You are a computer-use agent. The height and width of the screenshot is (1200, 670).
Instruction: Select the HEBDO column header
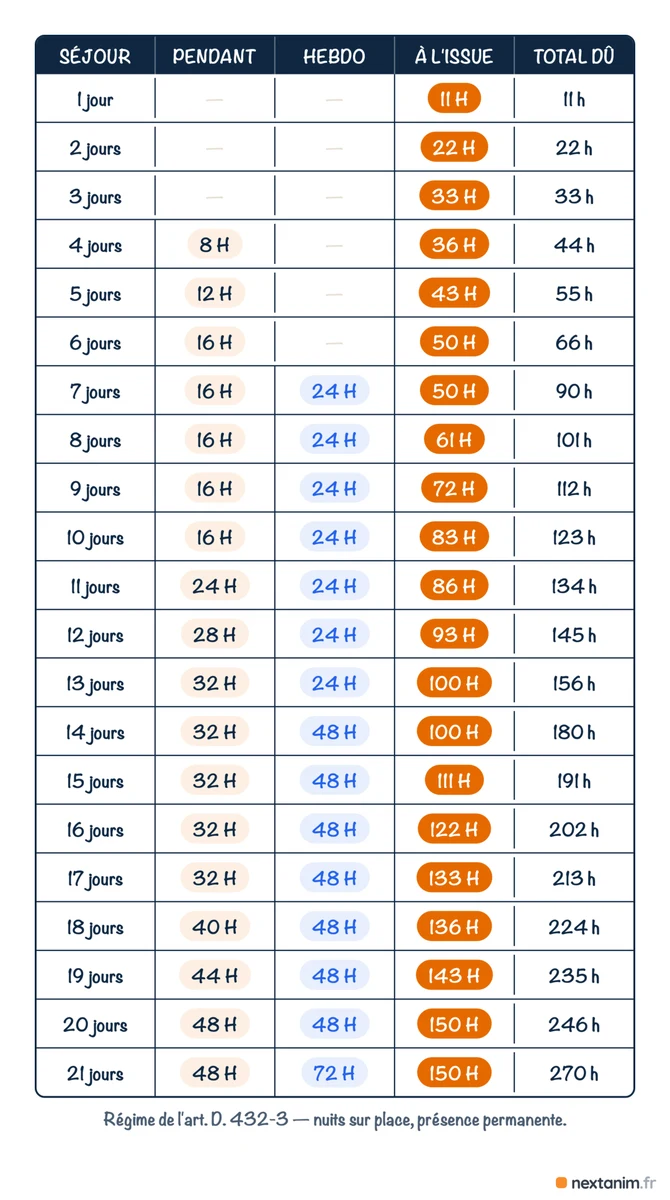tap(334, 56)
